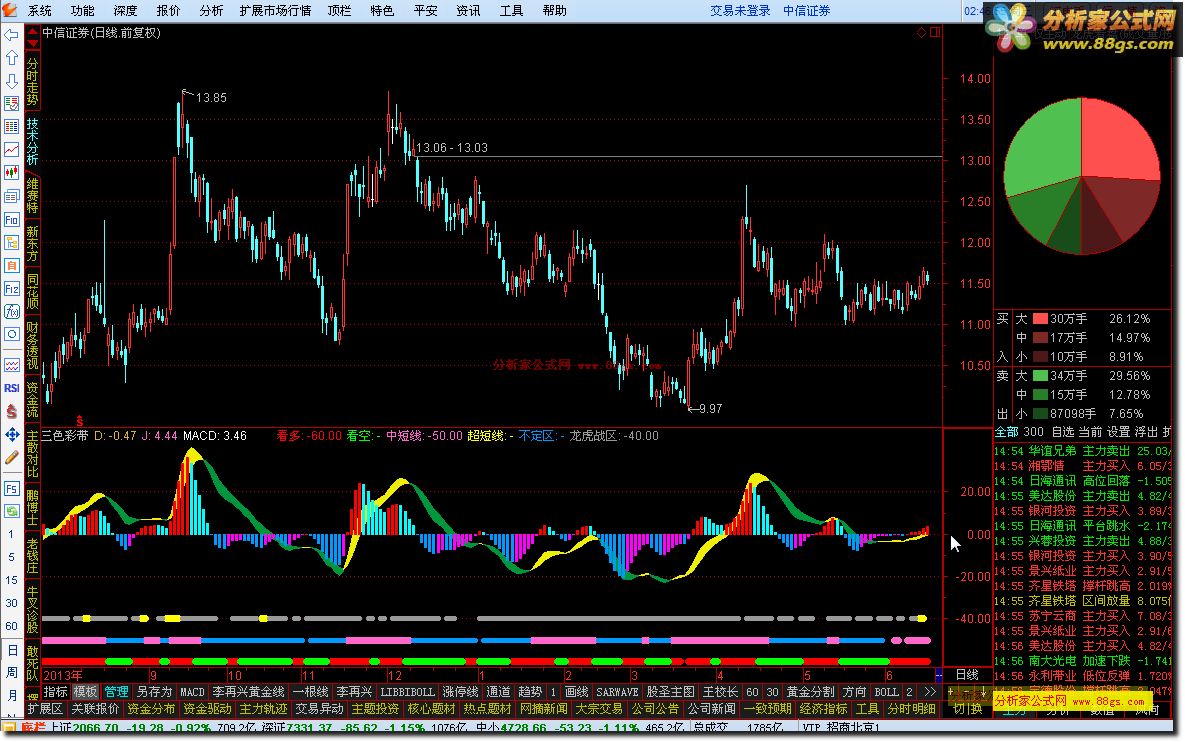The width and height of the screenshot is (1185, 742).
Task: Click the down arrow icon in left toolbar
Action: coord(11,81)
